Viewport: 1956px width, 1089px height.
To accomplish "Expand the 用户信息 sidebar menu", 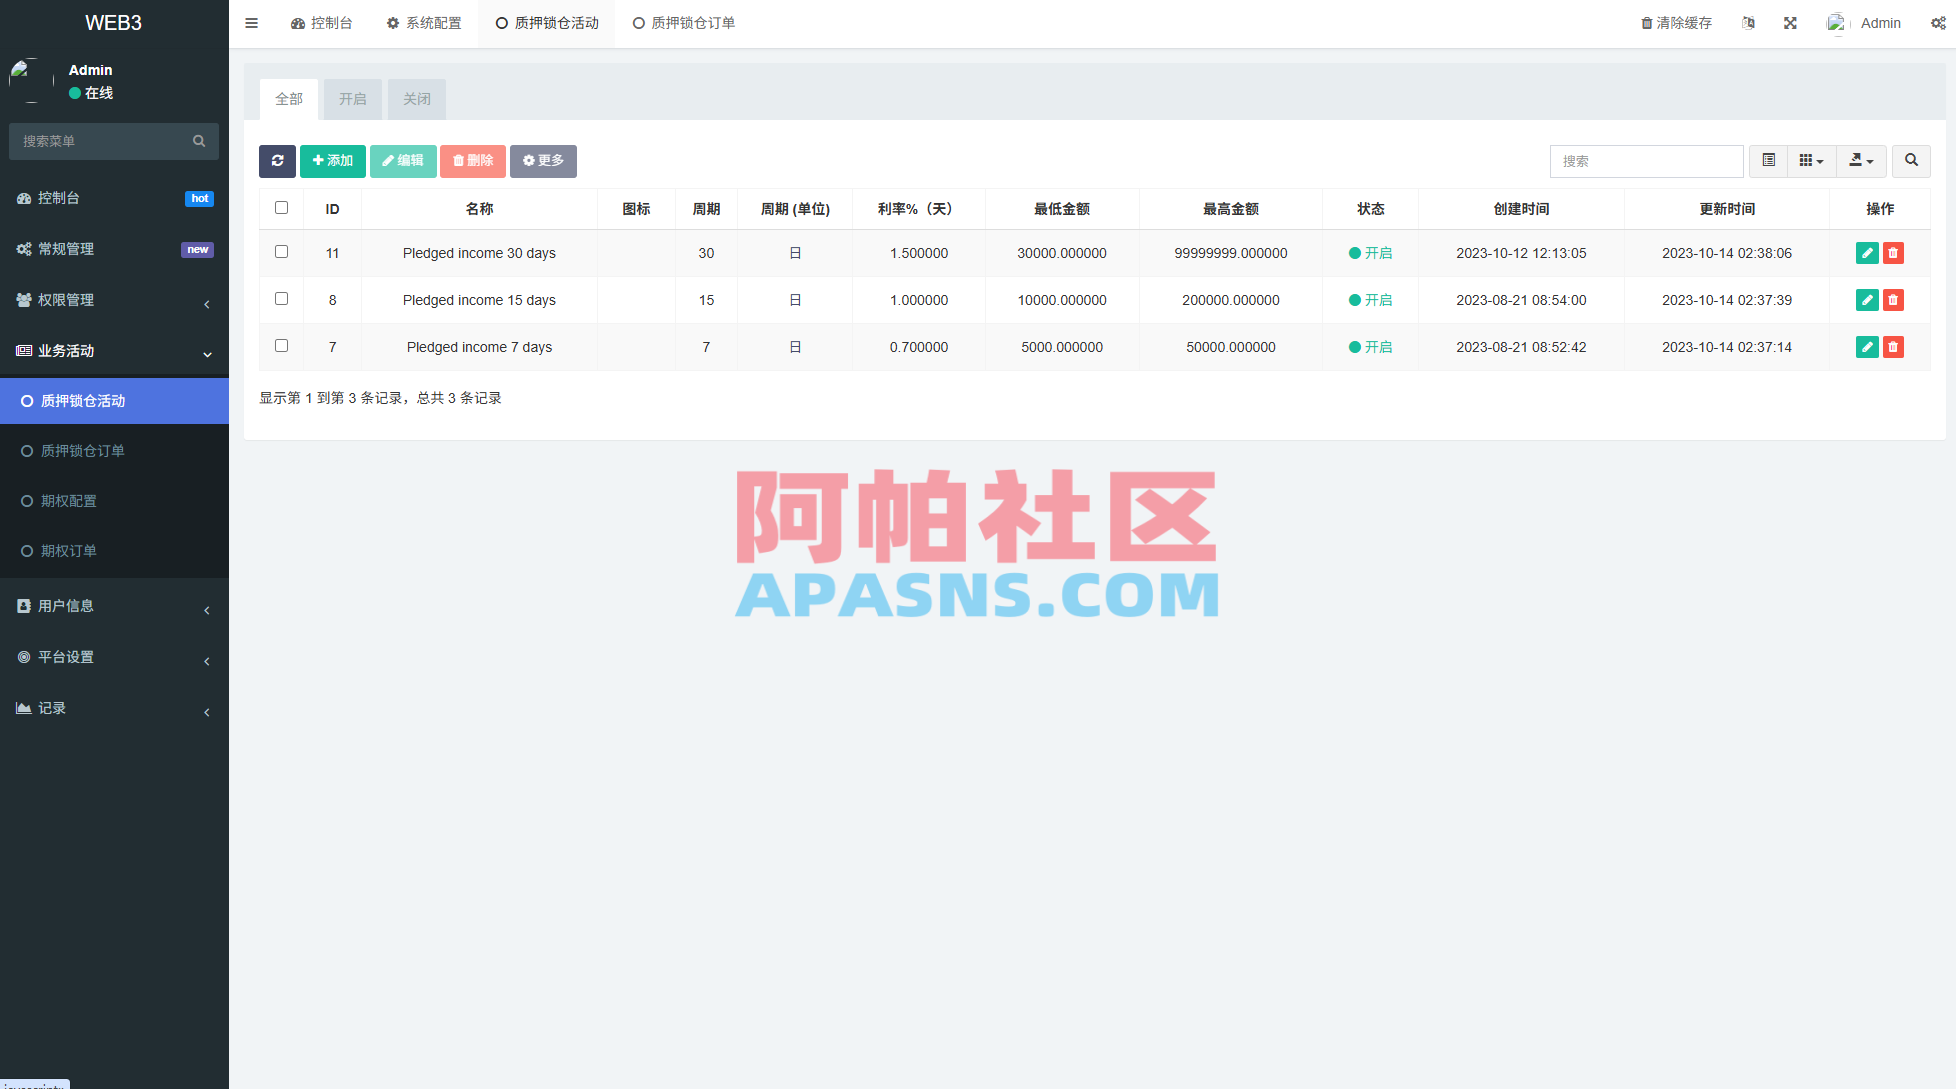I will (x=114, y=606).
